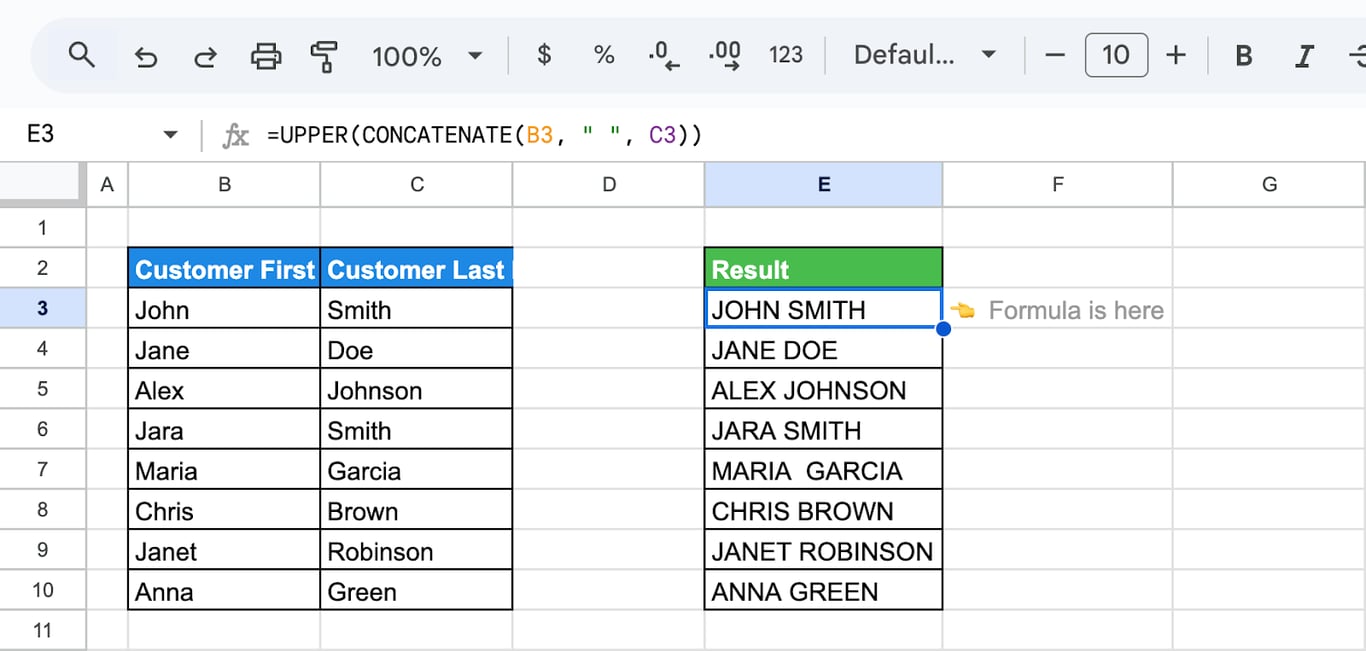Select row 2 header
This screenshot has height=651, width=1366.
click(43, 268)
